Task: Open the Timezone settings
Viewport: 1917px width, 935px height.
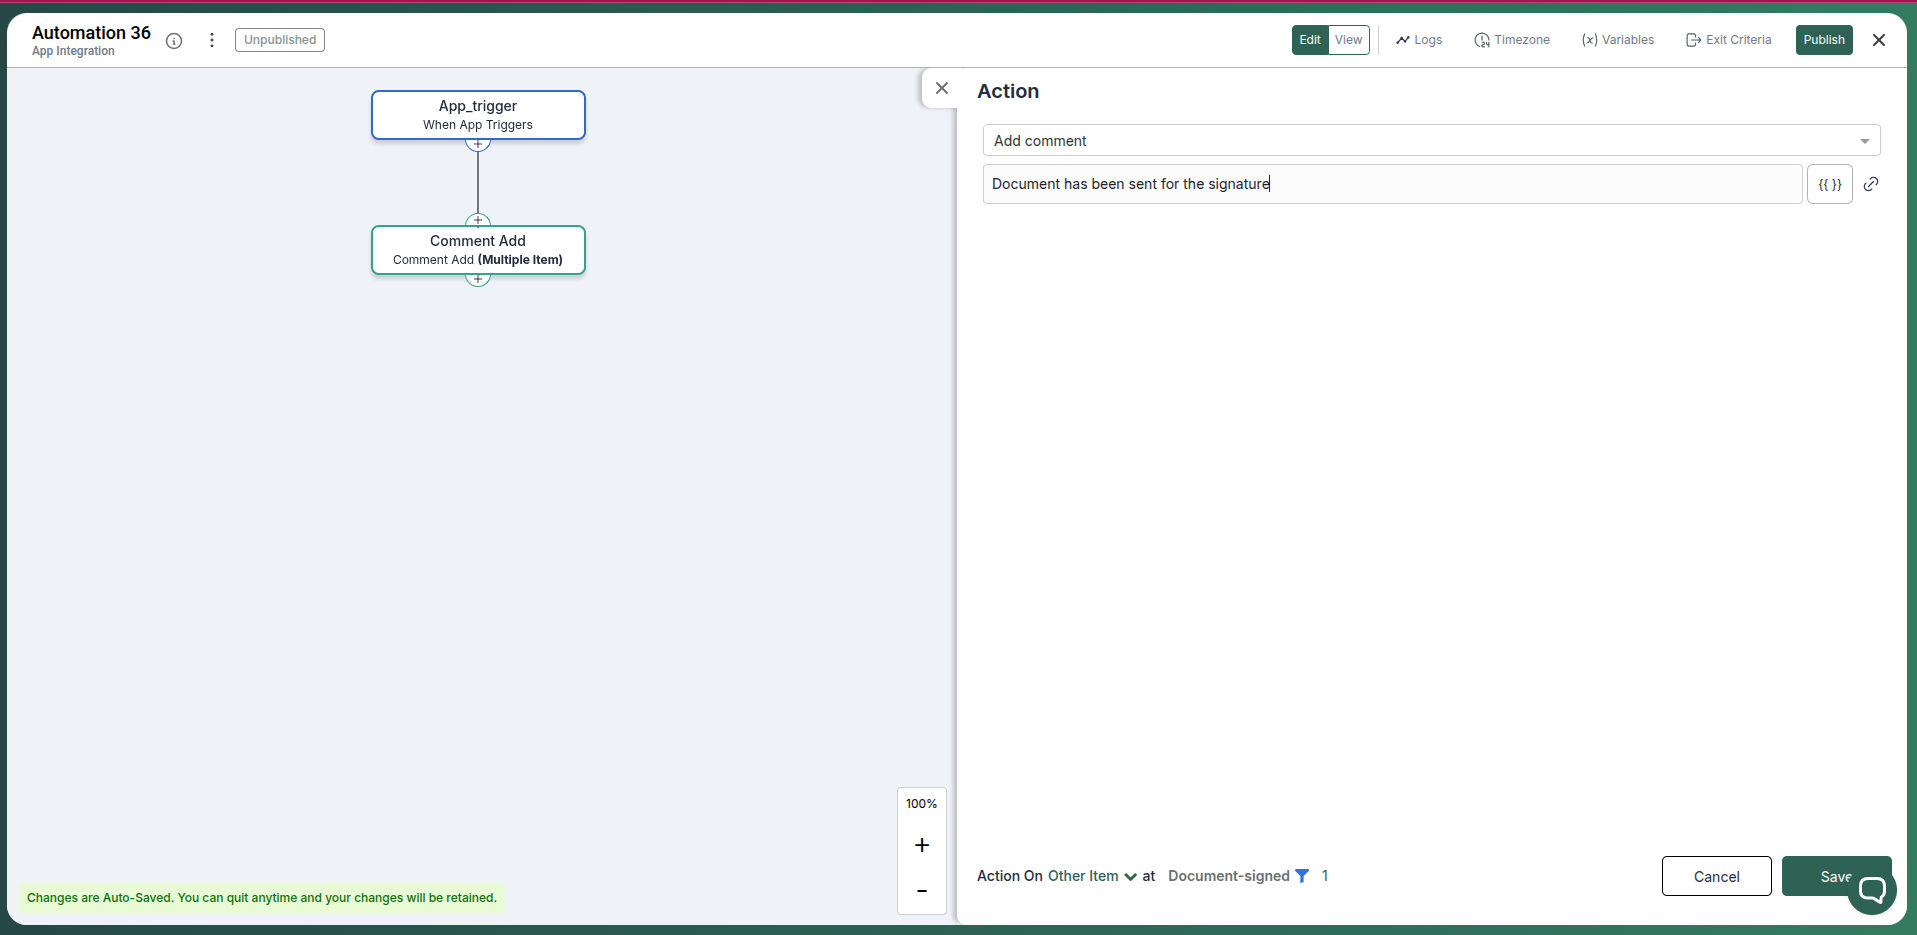Action: pyautogui.click(x=1513, y=40)
